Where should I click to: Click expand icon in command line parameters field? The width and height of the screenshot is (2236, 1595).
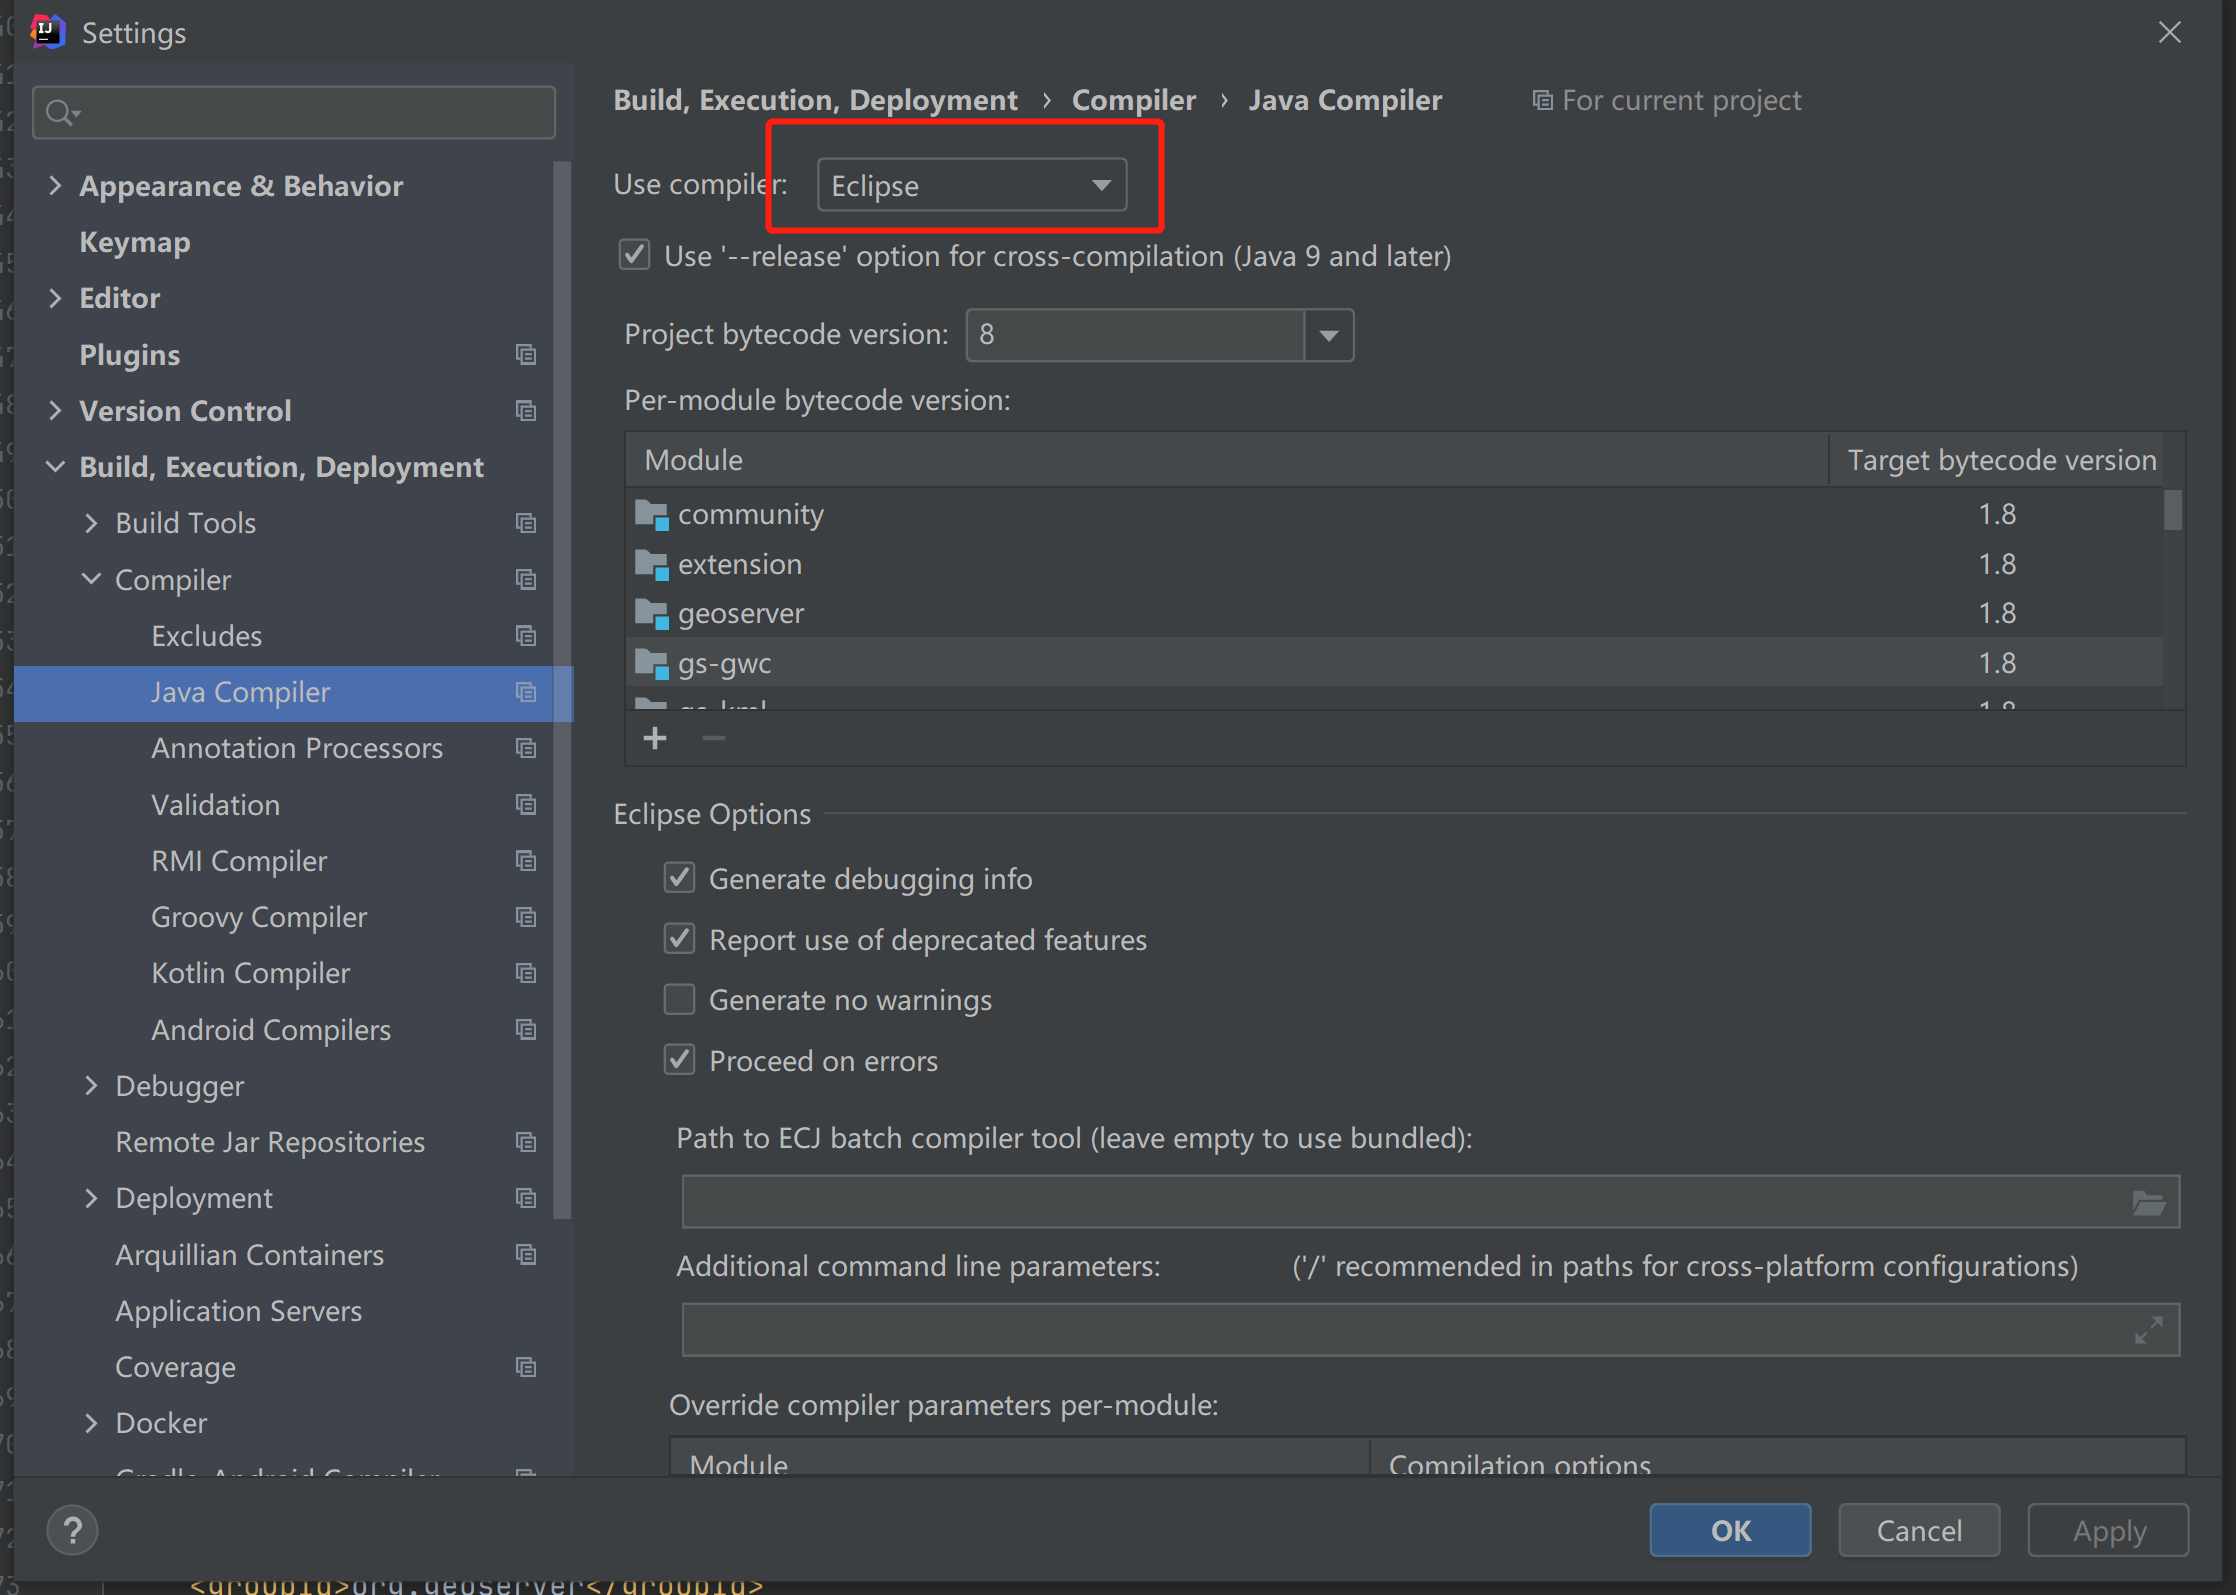coord(2148,1330)
